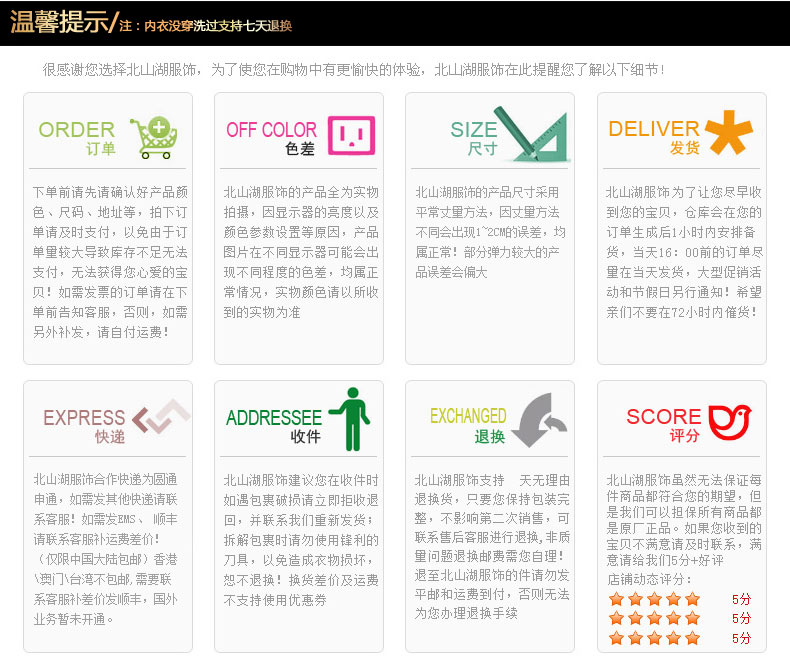790x672 pixels.
Task: Click the green person ADDRESSEE icon
Action: (351, 419)
